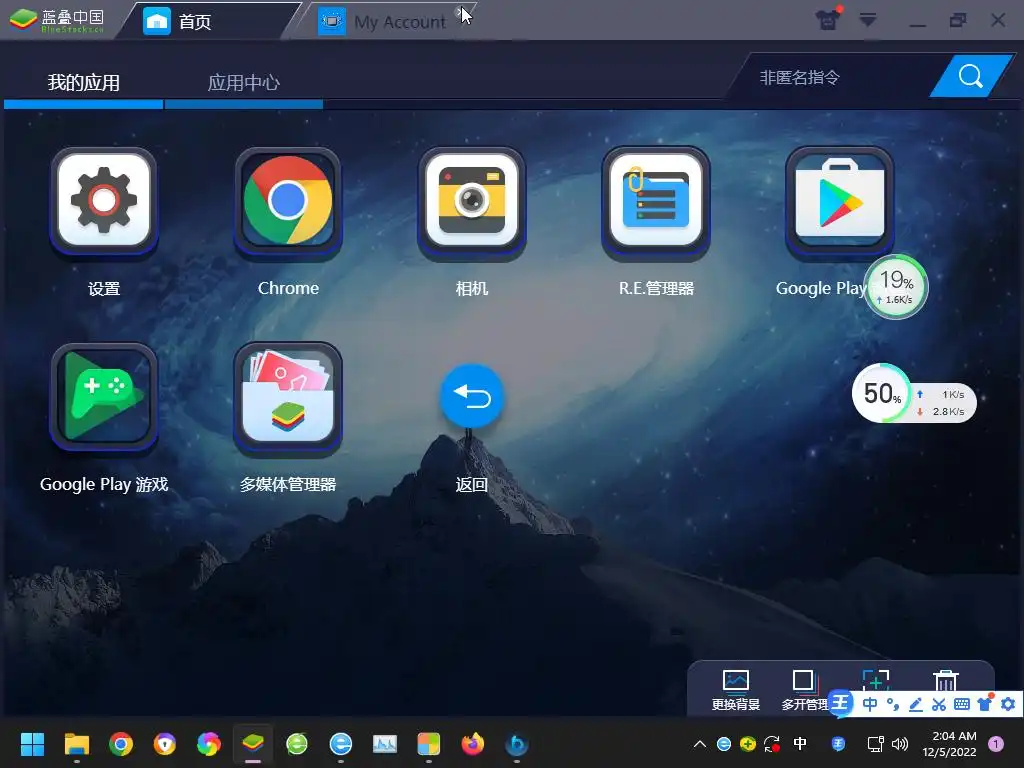The height and width of the screenshot is (768, 1024).
Task: Expand the system tray hidden icons chevron
Action: 699,744
